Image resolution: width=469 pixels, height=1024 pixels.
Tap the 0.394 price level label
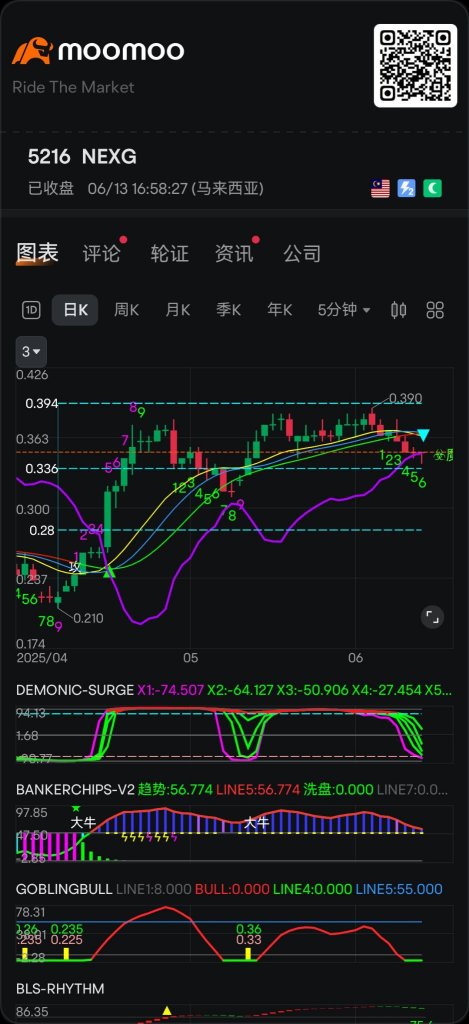coord(42,404)
